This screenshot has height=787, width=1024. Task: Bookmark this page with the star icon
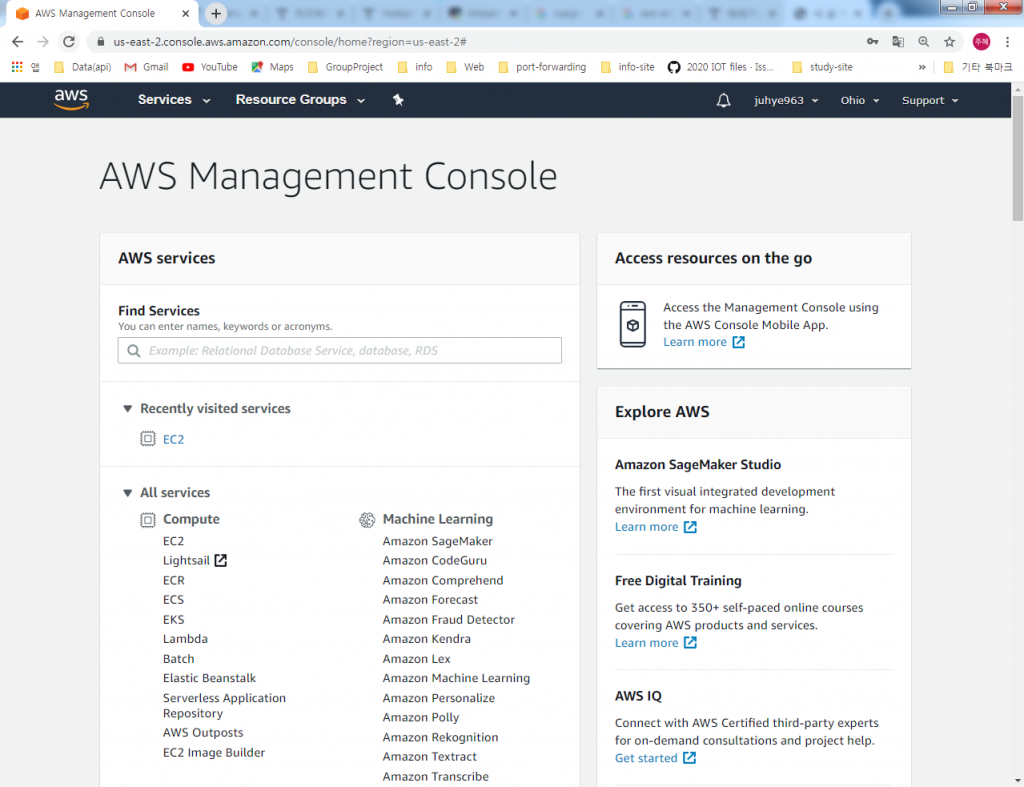(949, 42)
